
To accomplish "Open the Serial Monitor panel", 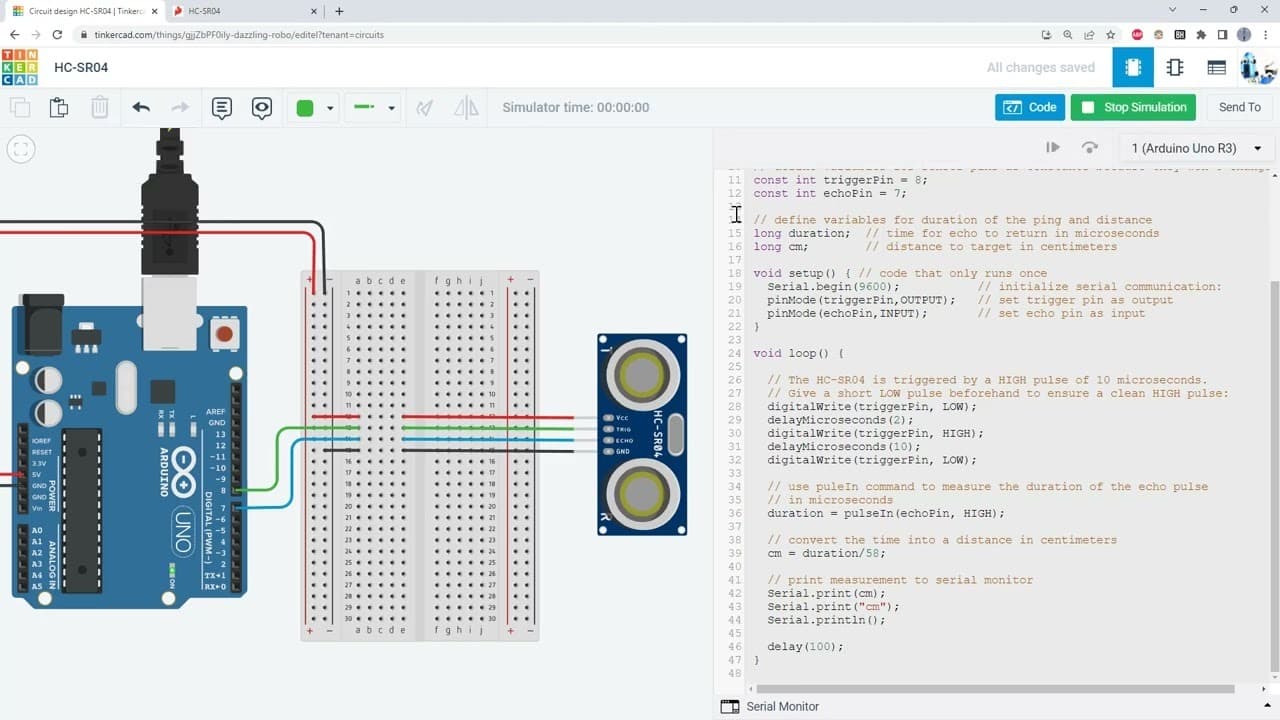I will click(x=770, y=706).
